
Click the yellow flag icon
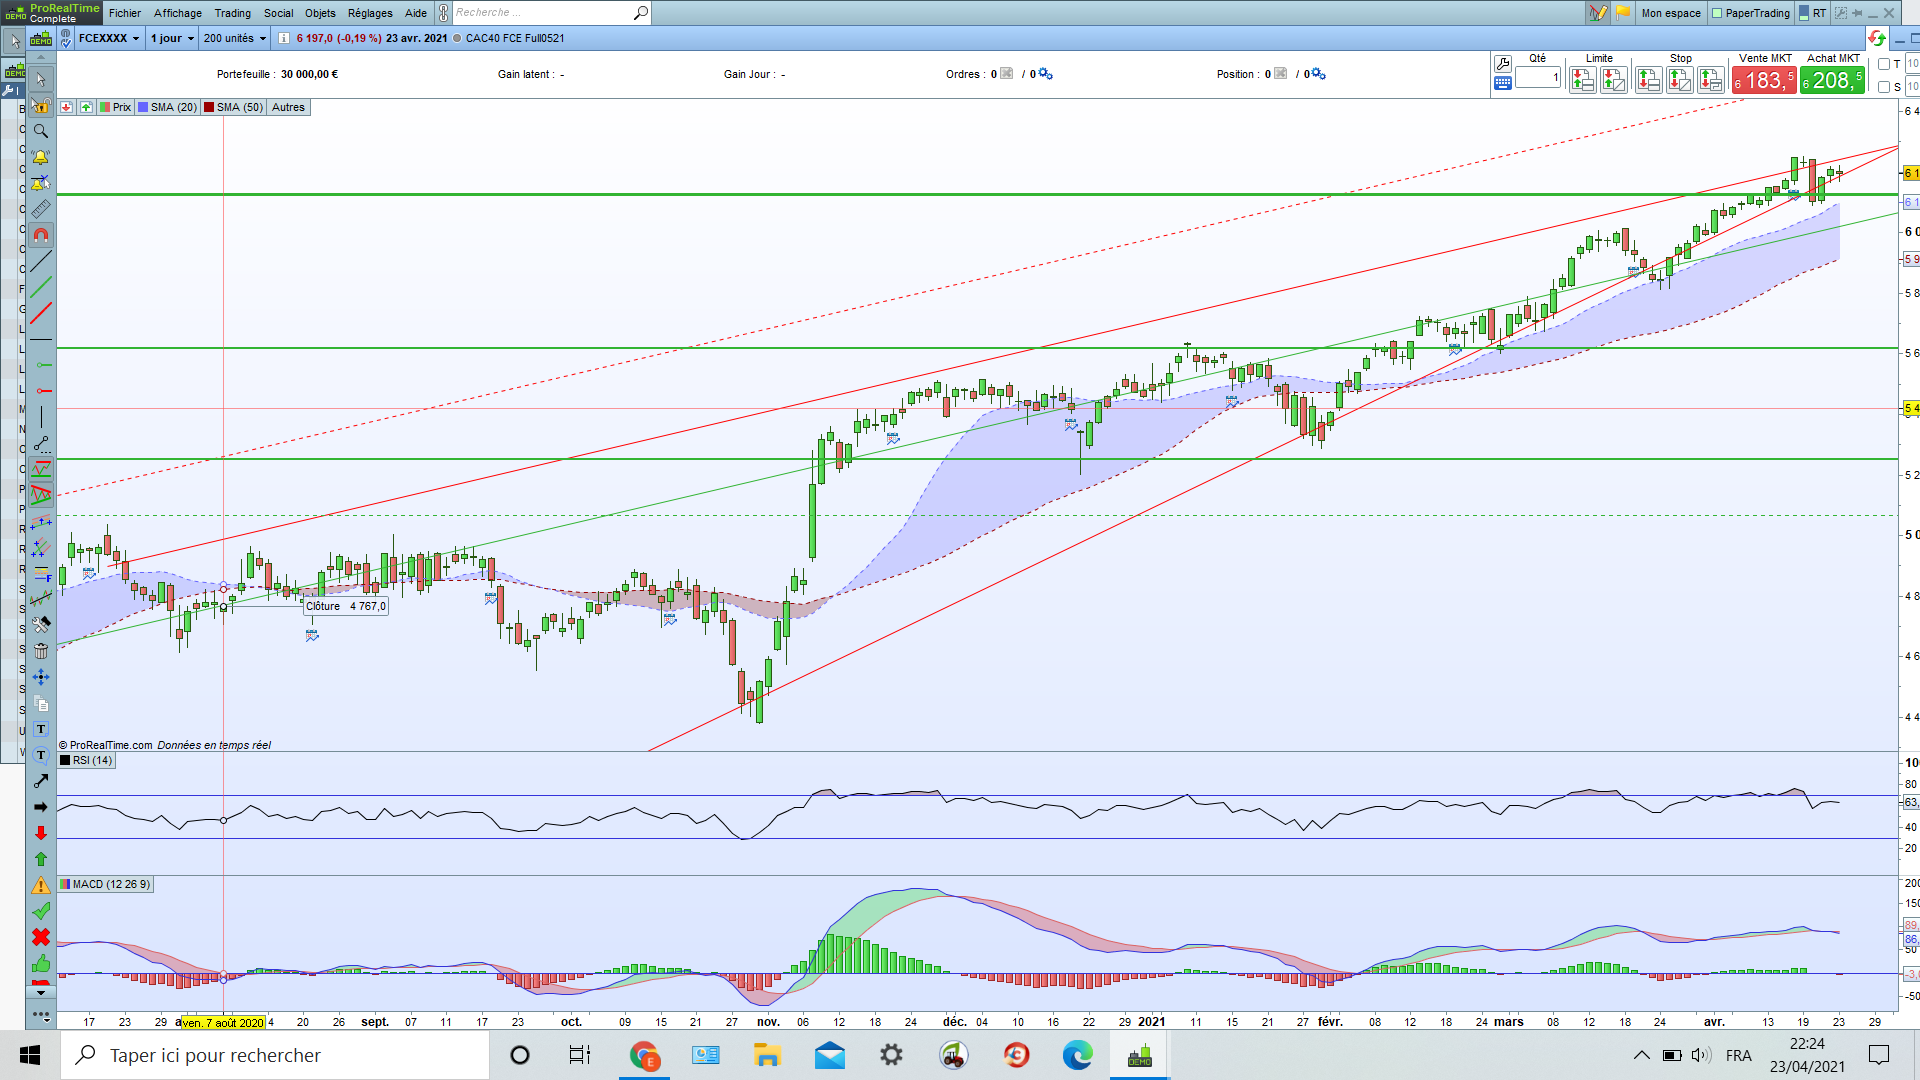click(1622, 13)
